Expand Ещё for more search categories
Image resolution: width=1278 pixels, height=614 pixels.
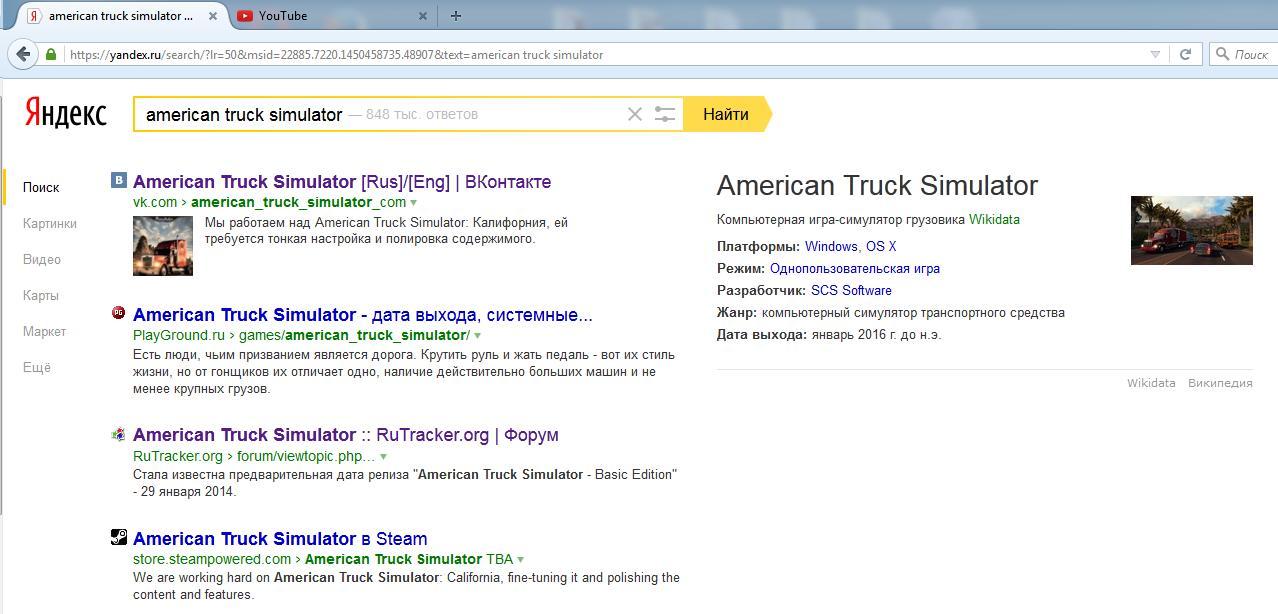pos(37,367)
